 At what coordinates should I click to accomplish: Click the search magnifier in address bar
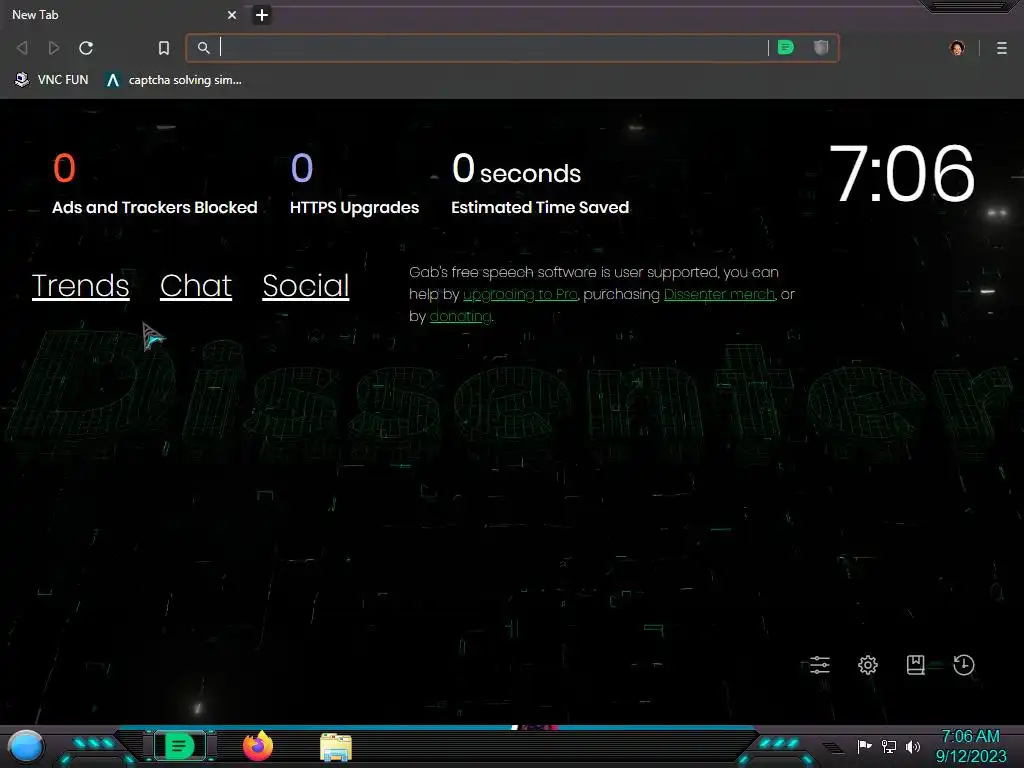(x=204, y=48)
